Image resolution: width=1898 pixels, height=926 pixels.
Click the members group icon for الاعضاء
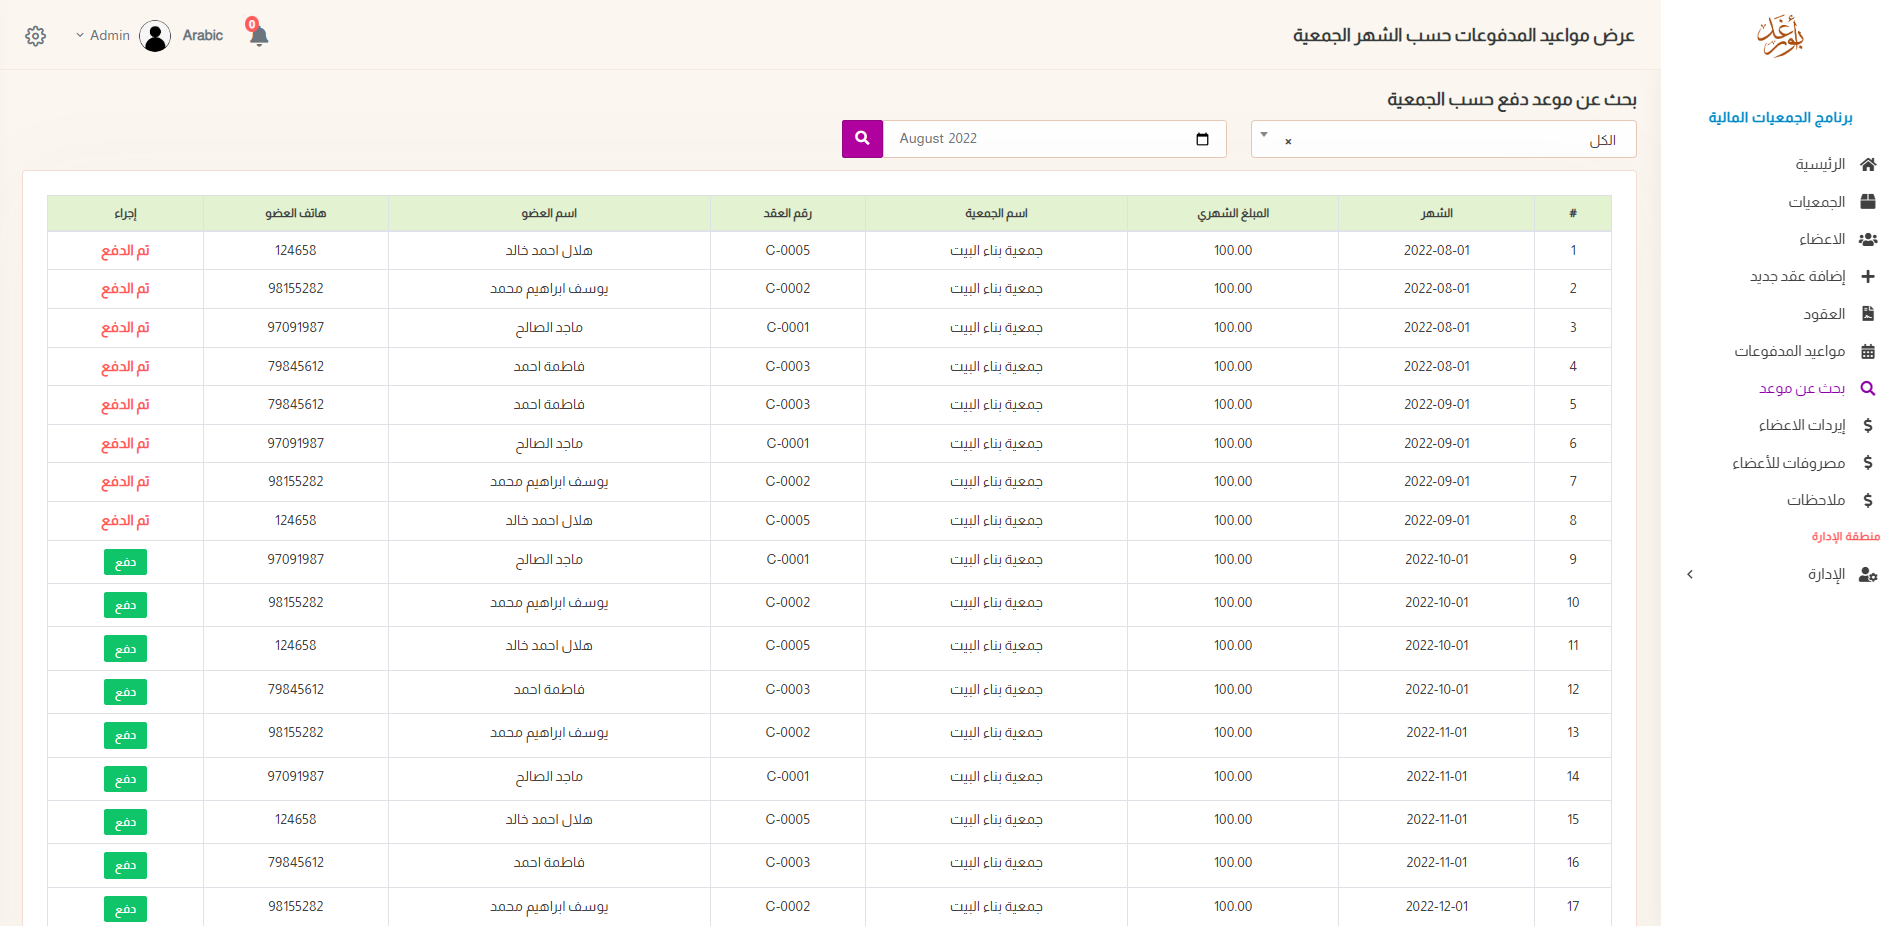click(x=1867, y=239)
